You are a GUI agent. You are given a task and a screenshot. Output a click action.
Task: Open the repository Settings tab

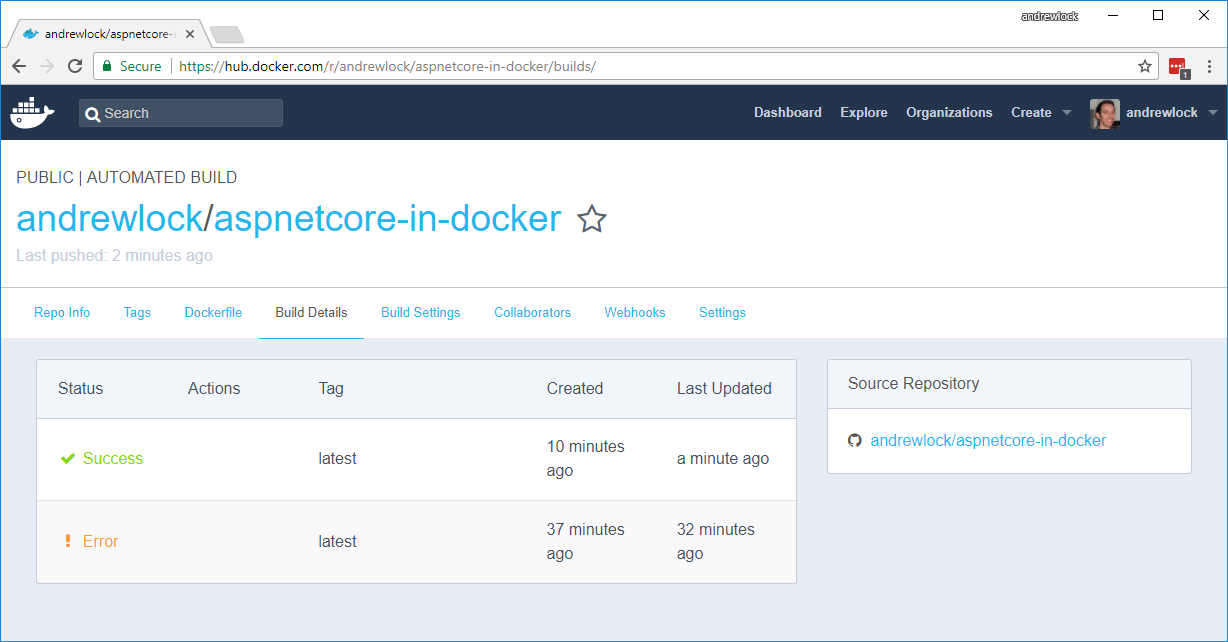pyautogui.click(x=722, y=312)
